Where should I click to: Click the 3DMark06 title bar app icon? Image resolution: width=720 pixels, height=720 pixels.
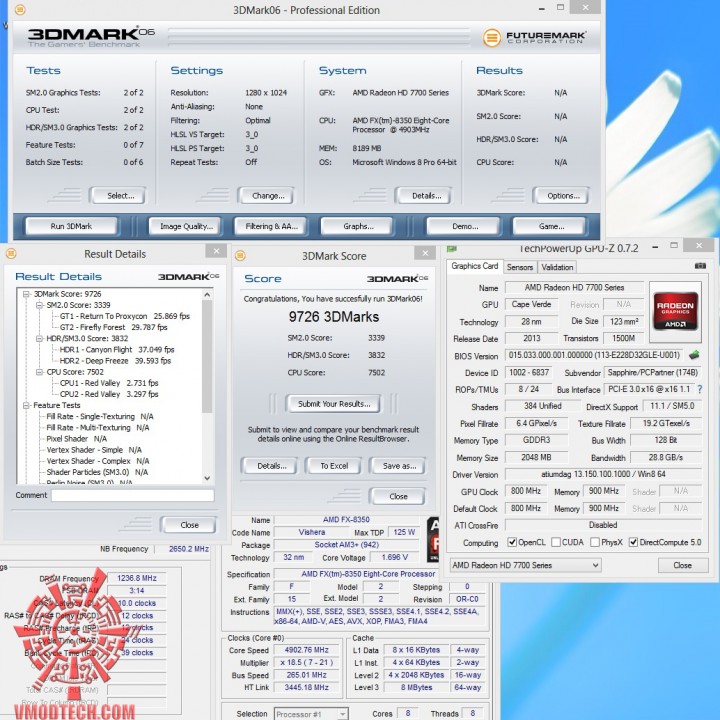pos(20,10)
